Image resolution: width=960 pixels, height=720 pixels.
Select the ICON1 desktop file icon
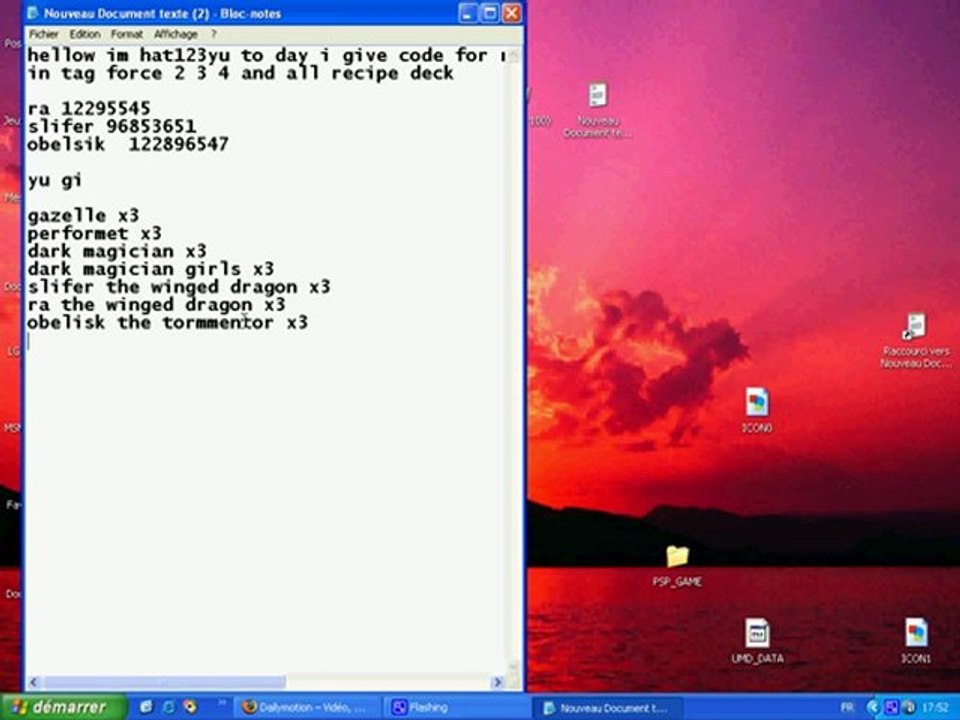click(916, 641)
